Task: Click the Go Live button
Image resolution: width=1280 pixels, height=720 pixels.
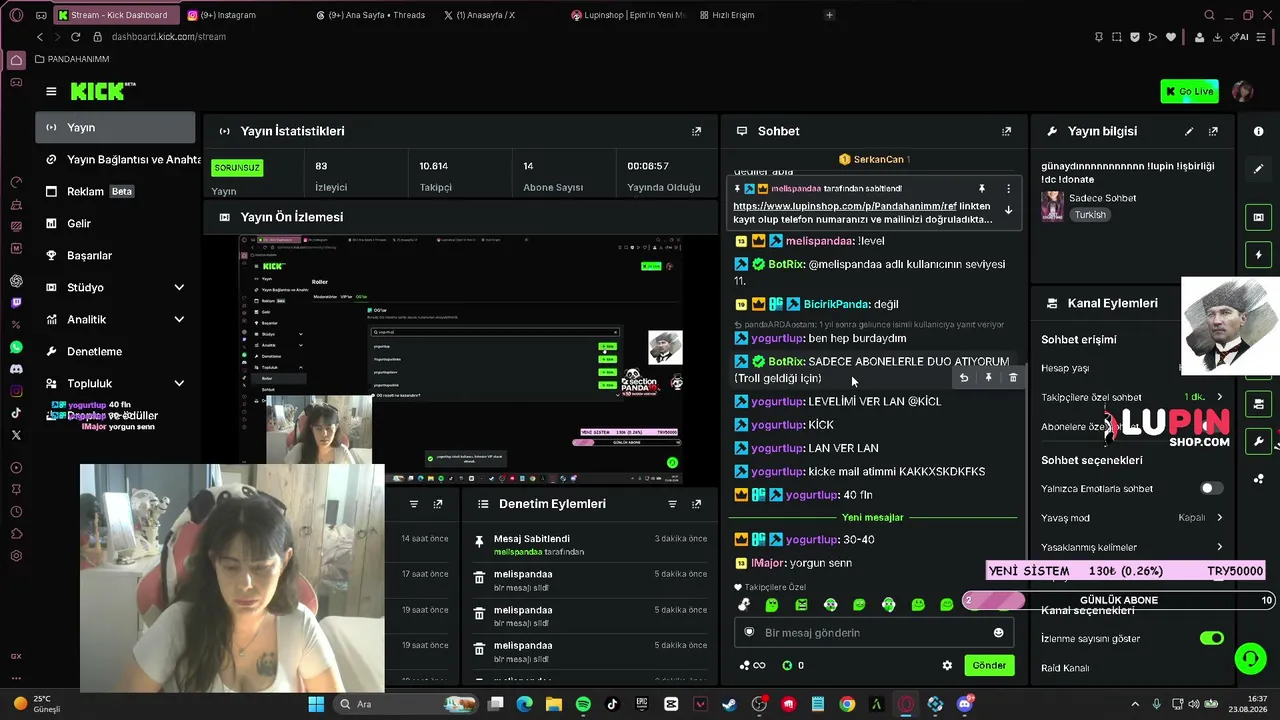Action: (1189, 91)
